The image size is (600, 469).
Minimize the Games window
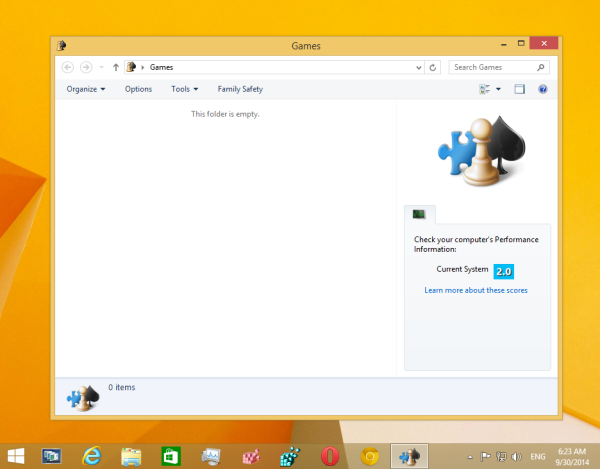[504, 44]
